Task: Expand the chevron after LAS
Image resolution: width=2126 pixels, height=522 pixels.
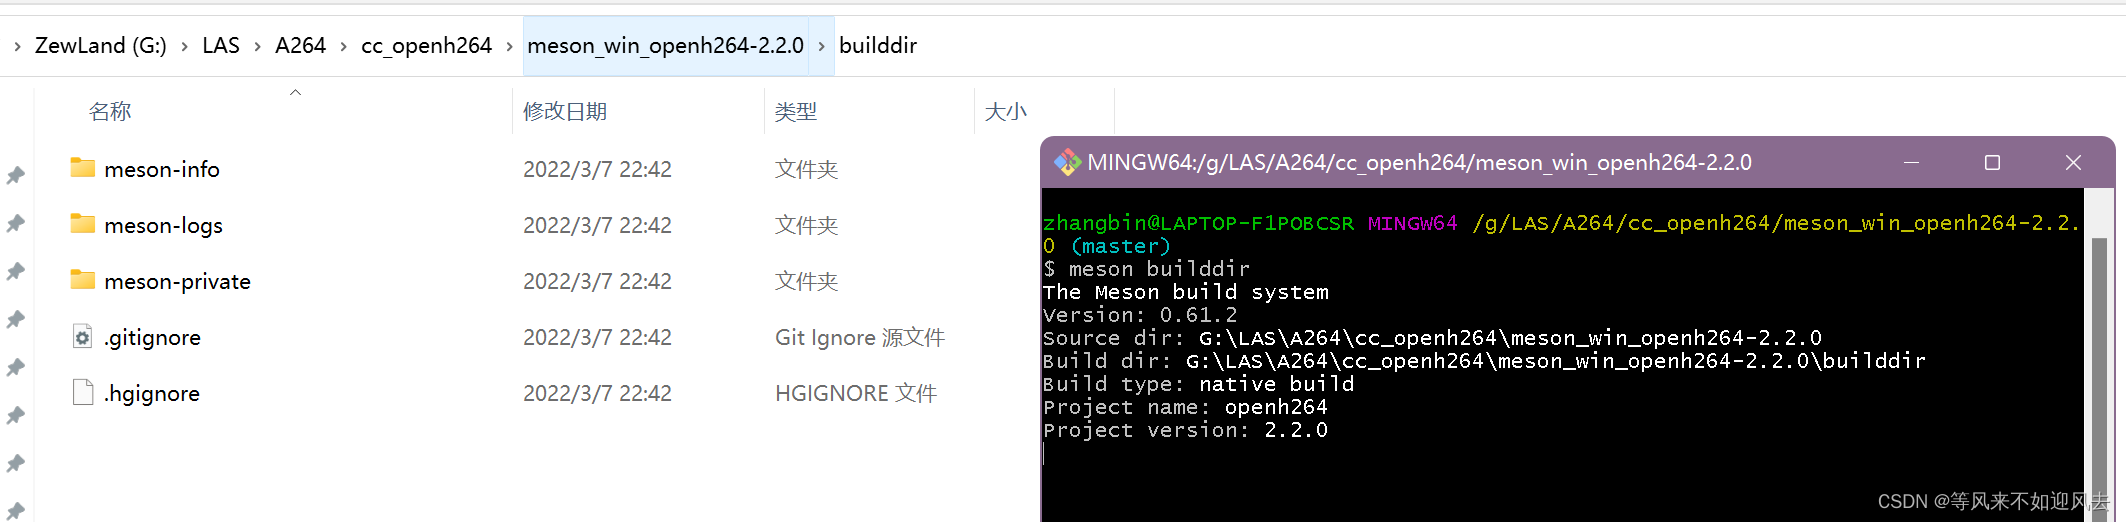Action: [257, 46]
